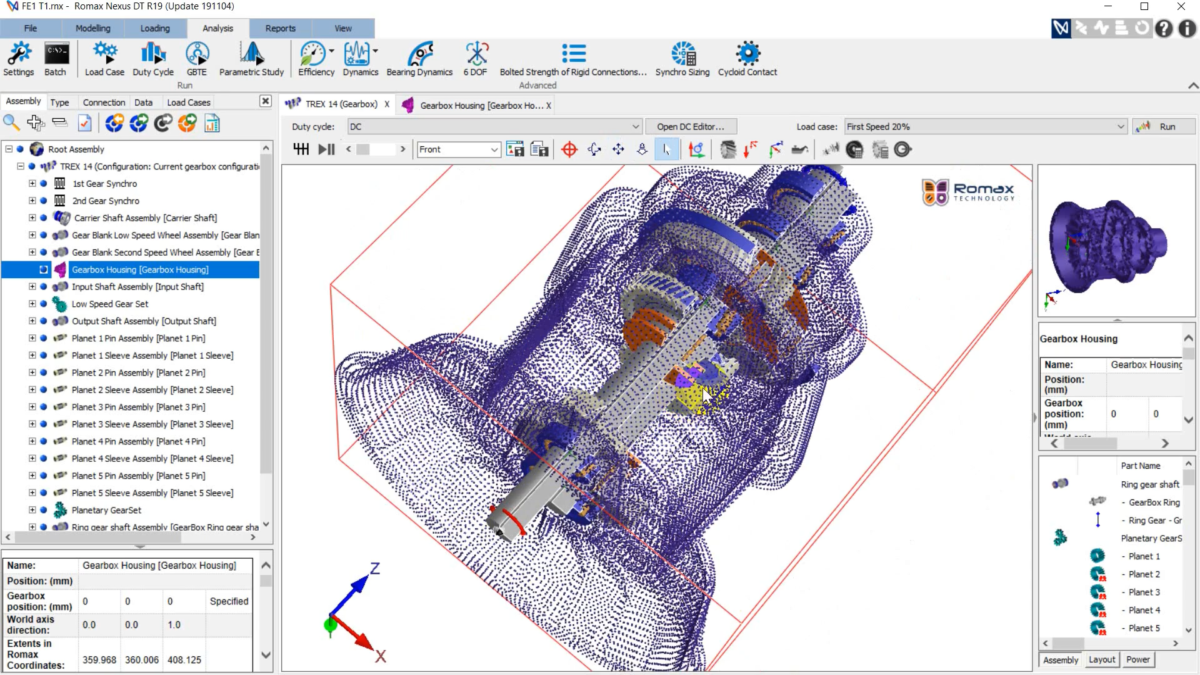Screen dimensions: 1200x675
Task: Start a Parametric Study
Action: (252, 59)
